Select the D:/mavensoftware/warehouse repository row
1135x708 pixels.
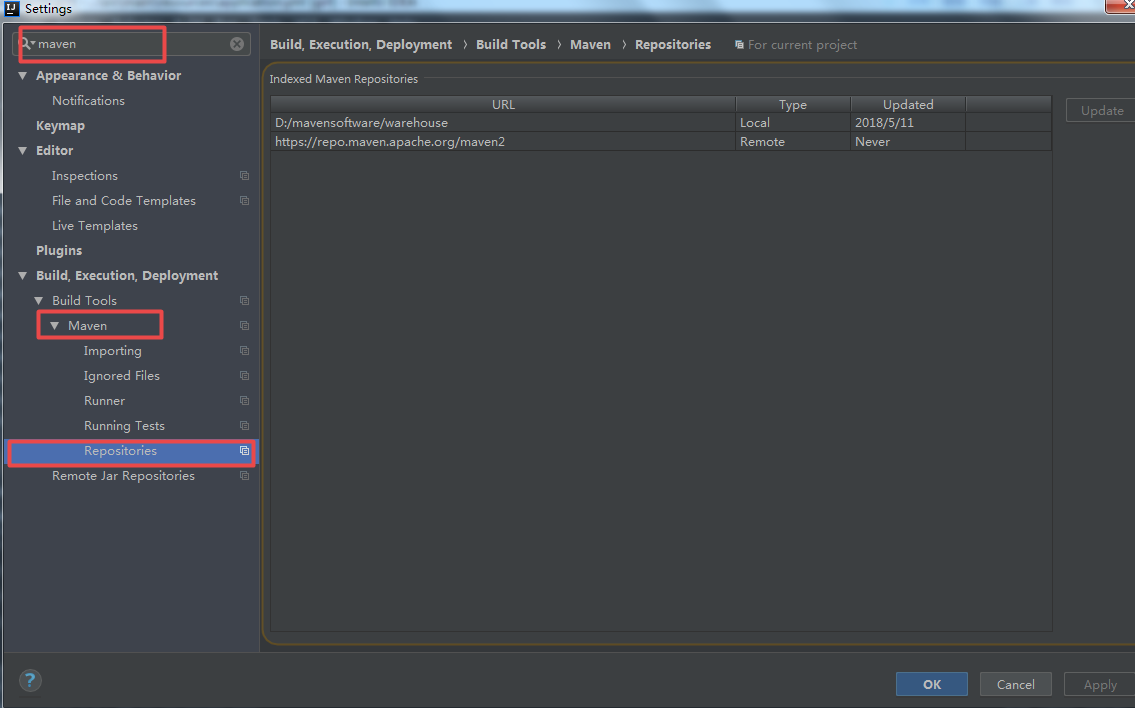tap(661, 122)
